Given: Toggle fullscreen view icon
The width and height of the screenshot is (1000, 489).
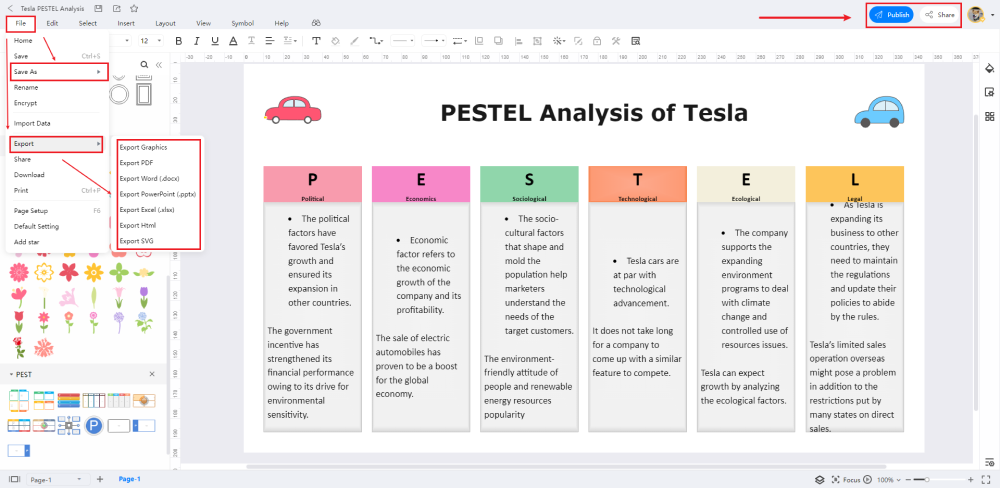Looking at the screenshot, I should coord(987,479).
